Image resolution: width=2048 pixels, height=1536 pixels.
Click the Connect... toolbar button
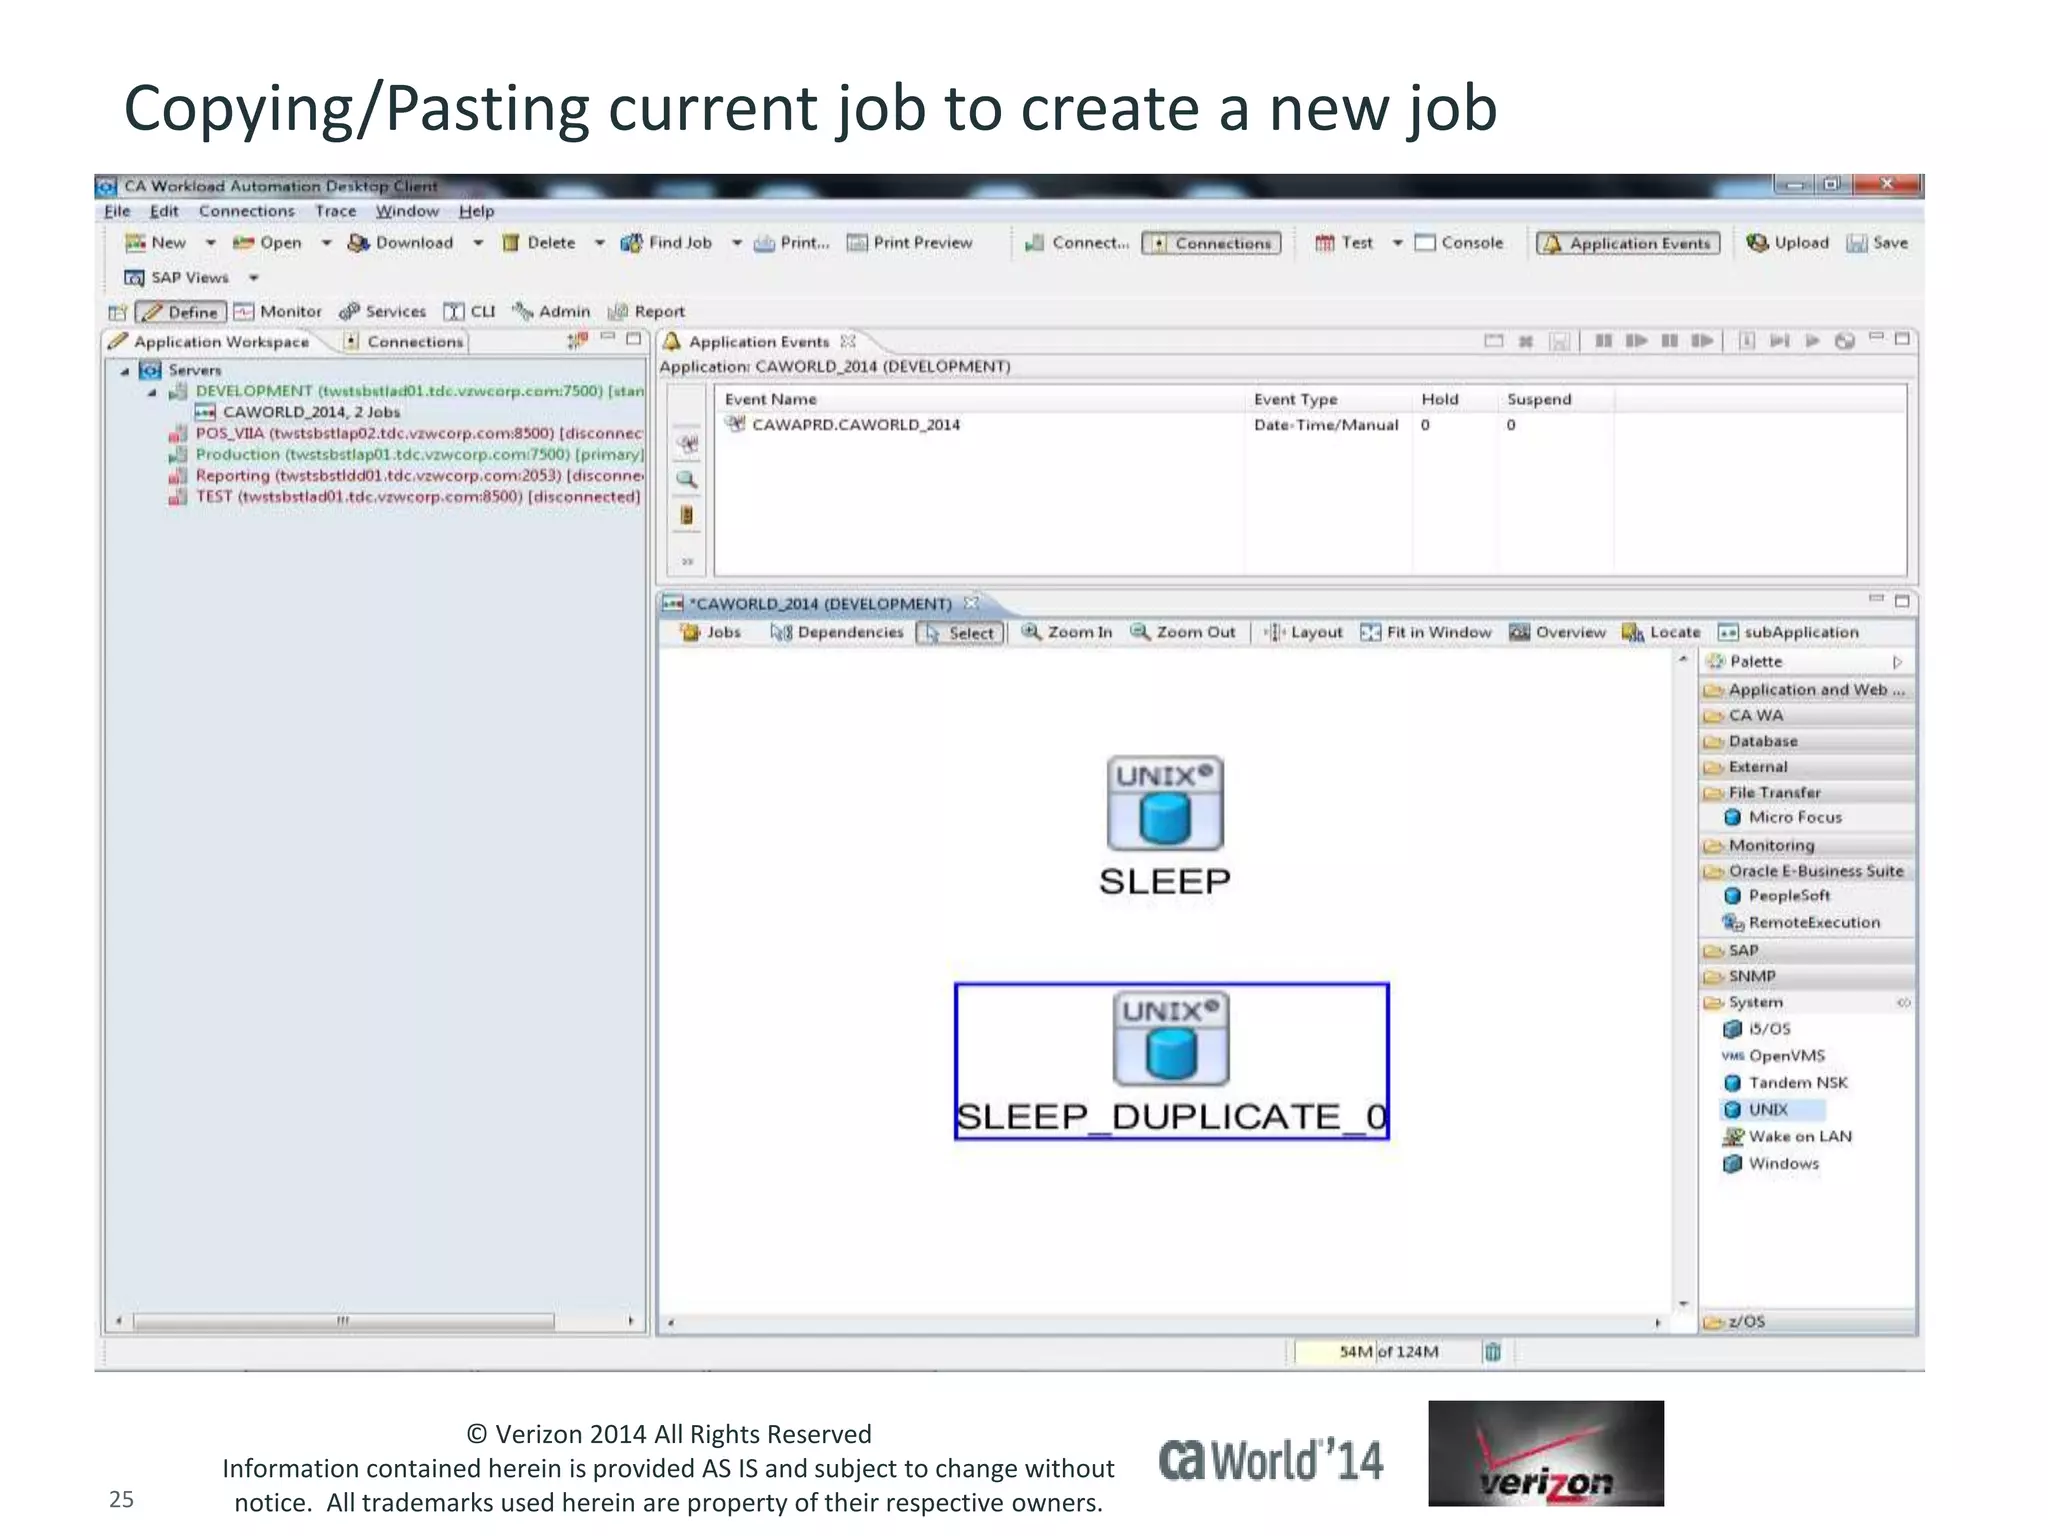click(1077, 243)
